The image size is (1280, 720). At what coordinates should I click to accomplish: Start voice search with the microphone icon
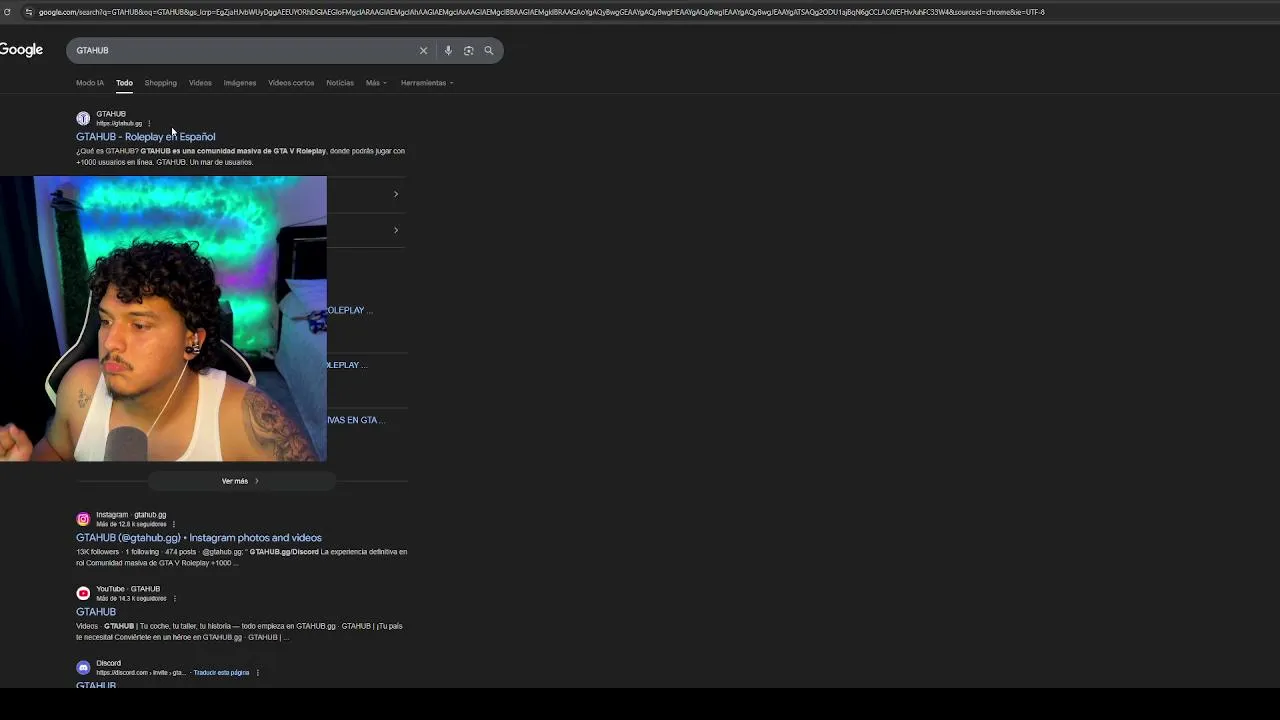[x=448, y=50]
